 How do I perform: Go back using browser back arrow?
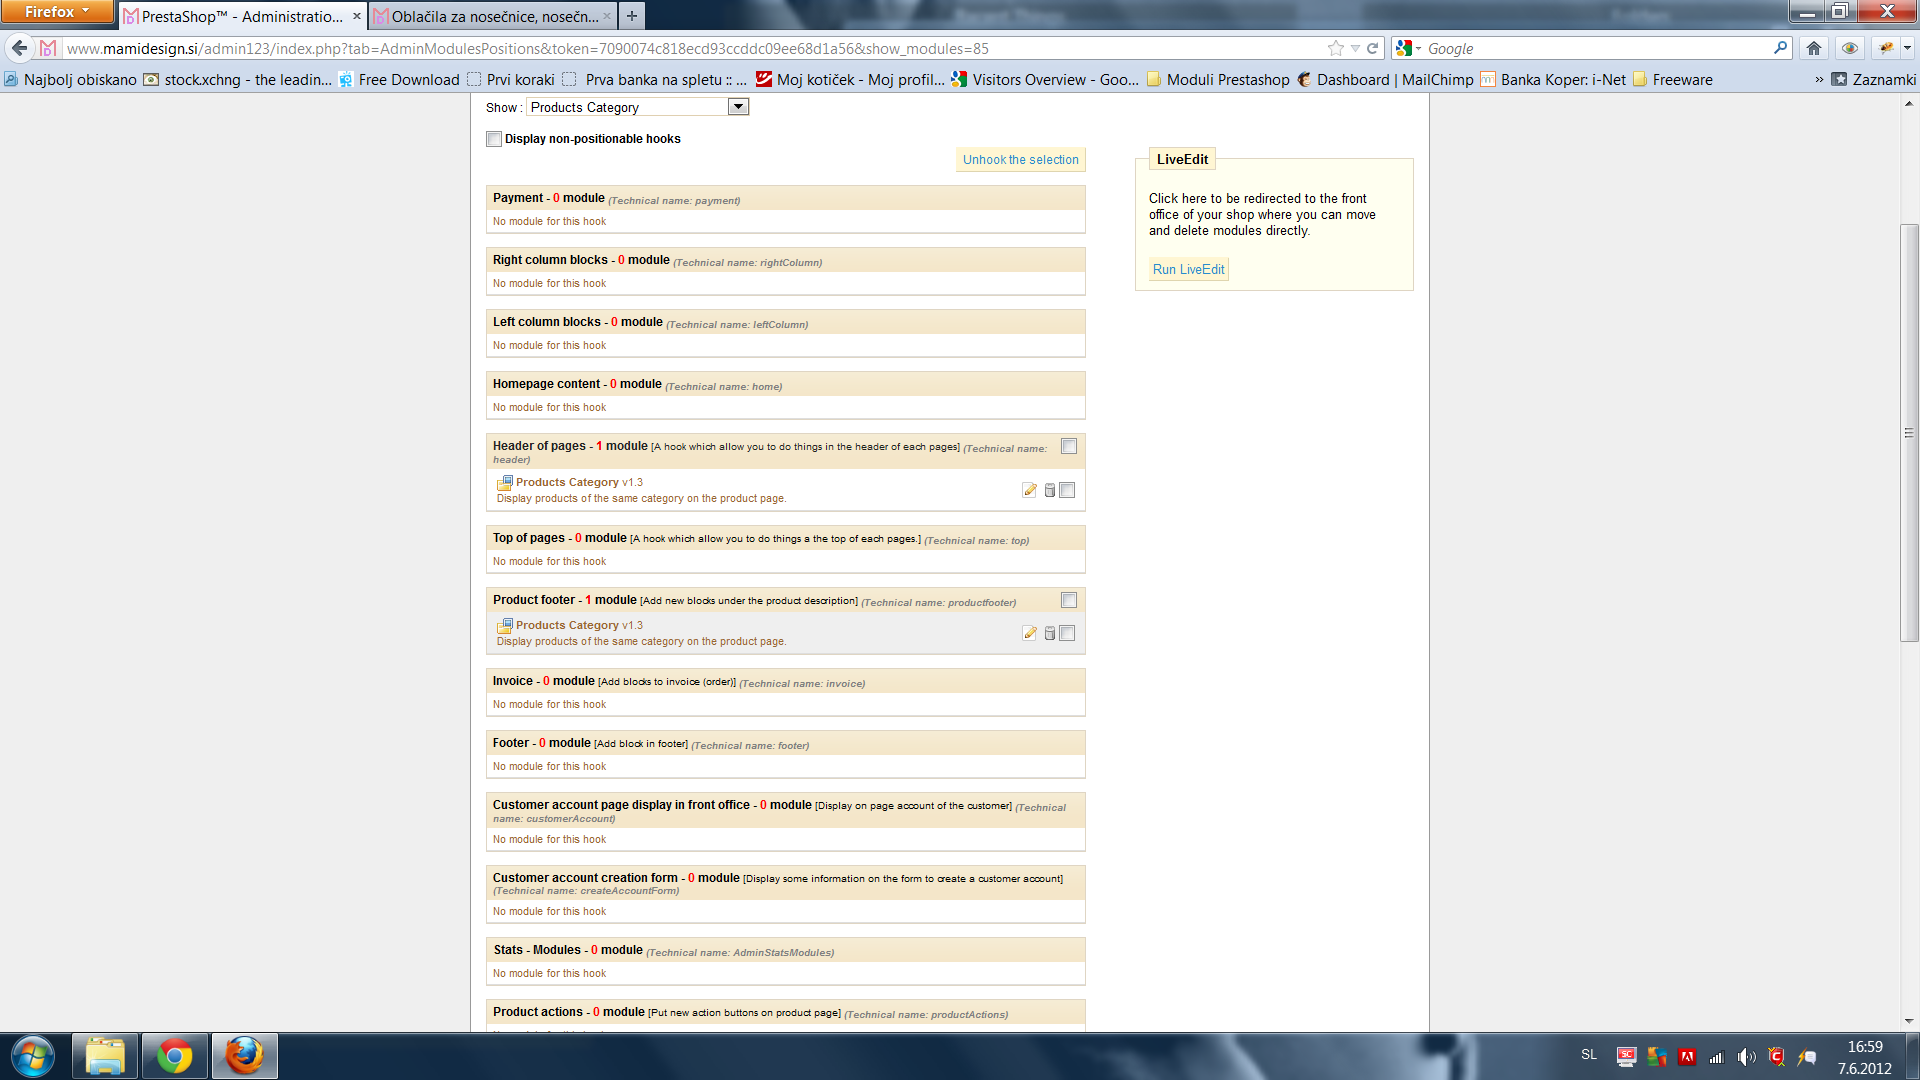[19, 48]
